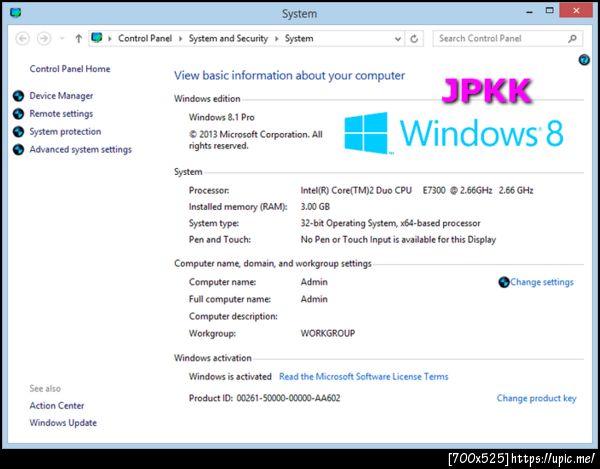Open Windows Update under See also
Viewport: 600px width, 469px height.
coord(63,423)
